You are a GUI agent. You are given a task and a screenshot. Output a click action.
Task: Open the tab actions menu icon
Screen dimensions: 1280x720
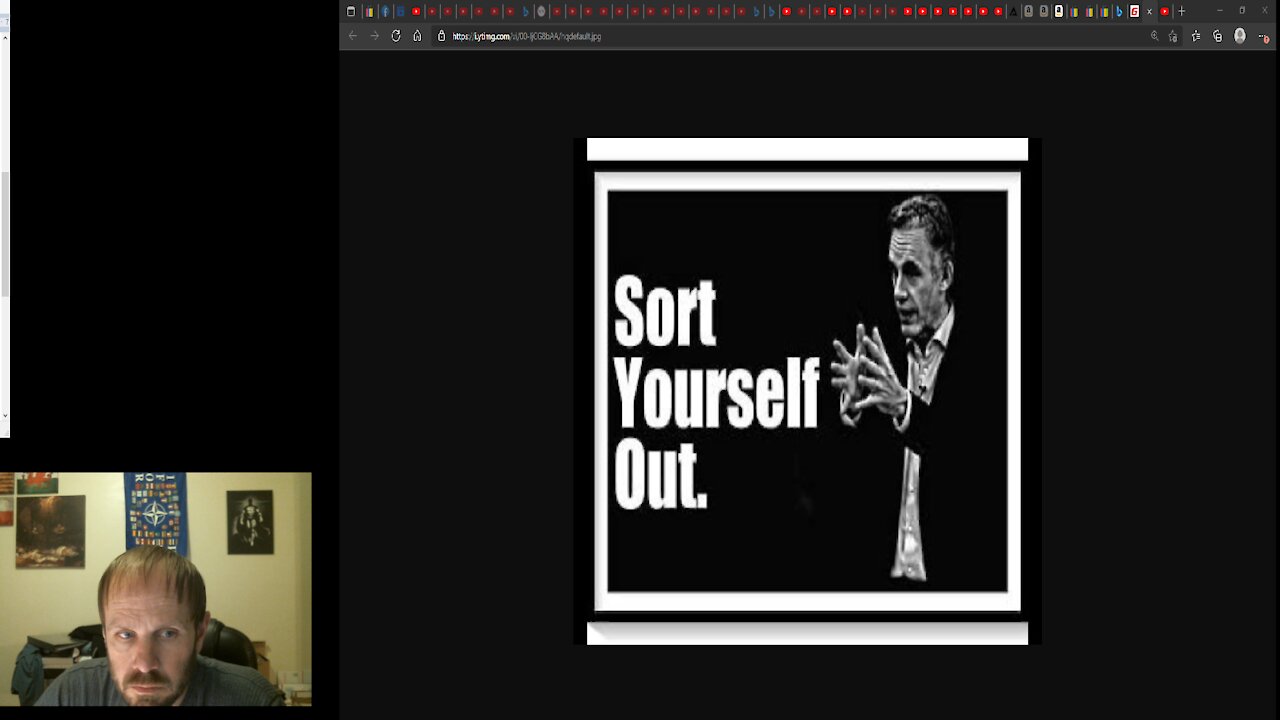tap(351, 12)
